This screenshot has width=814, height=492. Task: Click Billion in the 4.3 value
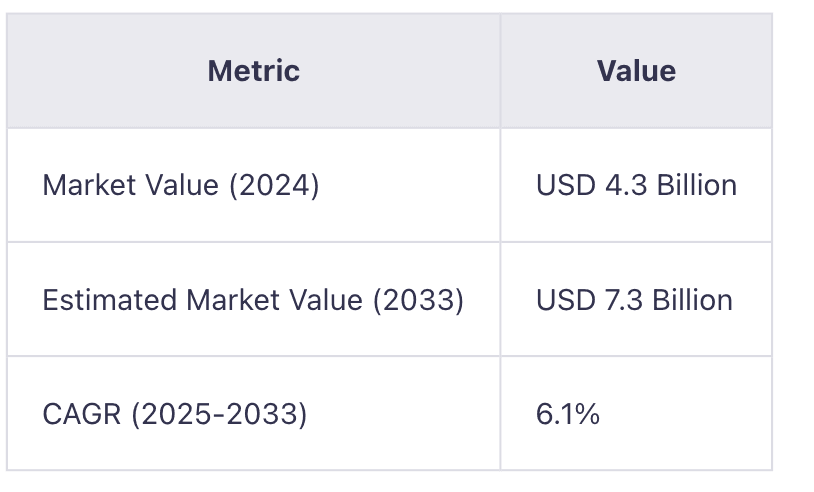click(x=696, y=185)
